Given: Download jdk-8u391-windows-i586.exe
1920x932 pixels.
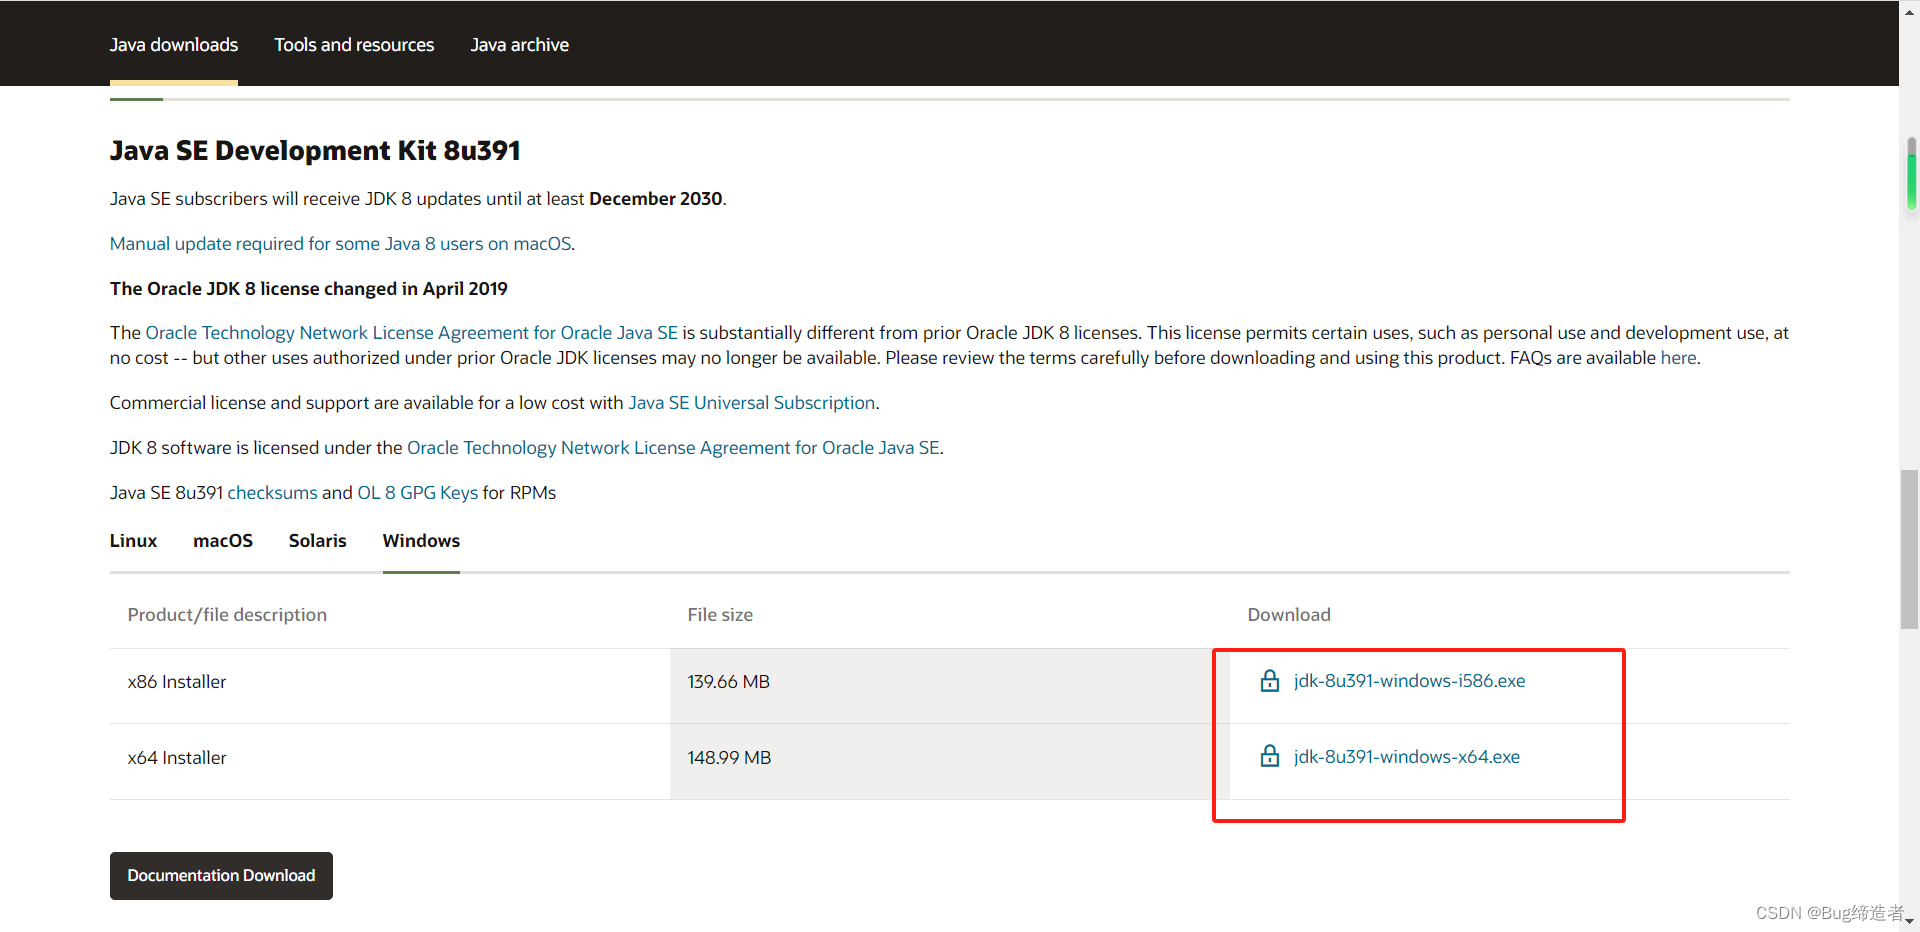Looking at the screenshot, I should pos(1409,681).
